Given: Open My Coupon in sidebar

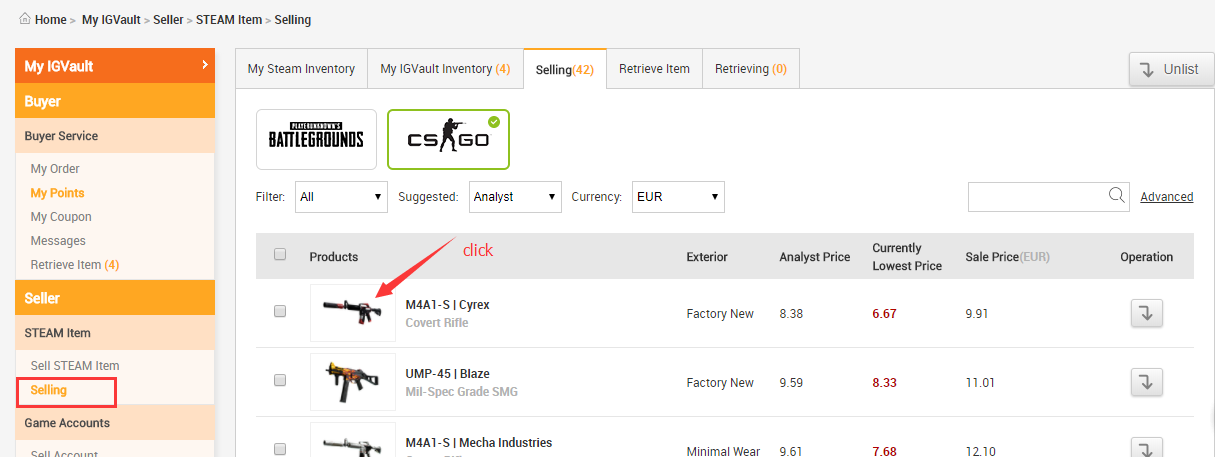Looking at the screenshot, I should (x=61, y=217).
